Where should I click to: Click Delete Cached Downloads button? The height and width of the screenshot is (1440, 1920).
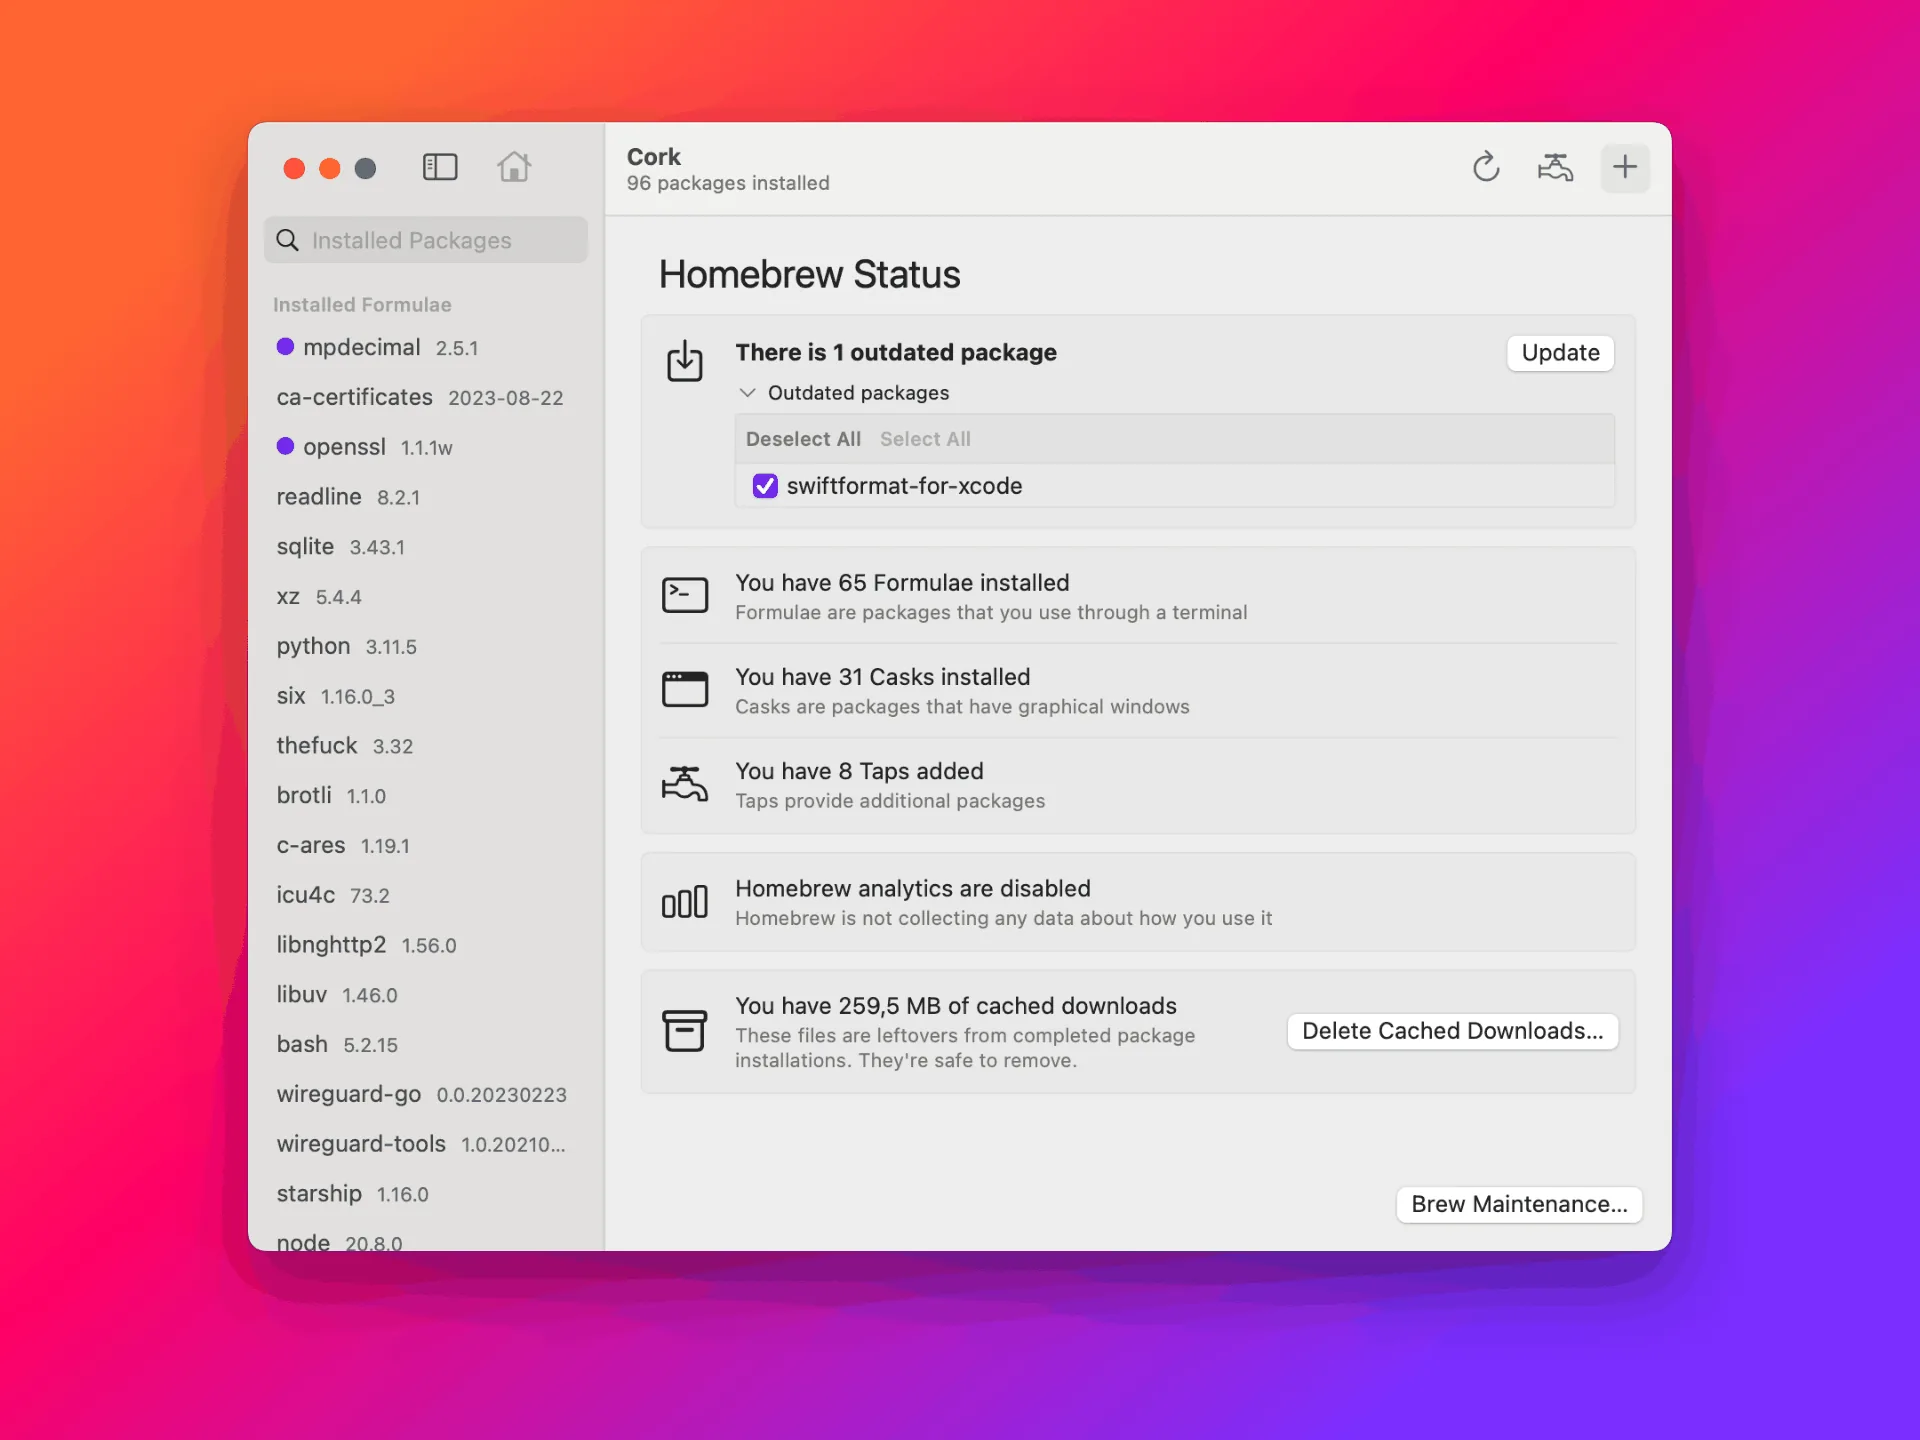coord(1452,1031)
